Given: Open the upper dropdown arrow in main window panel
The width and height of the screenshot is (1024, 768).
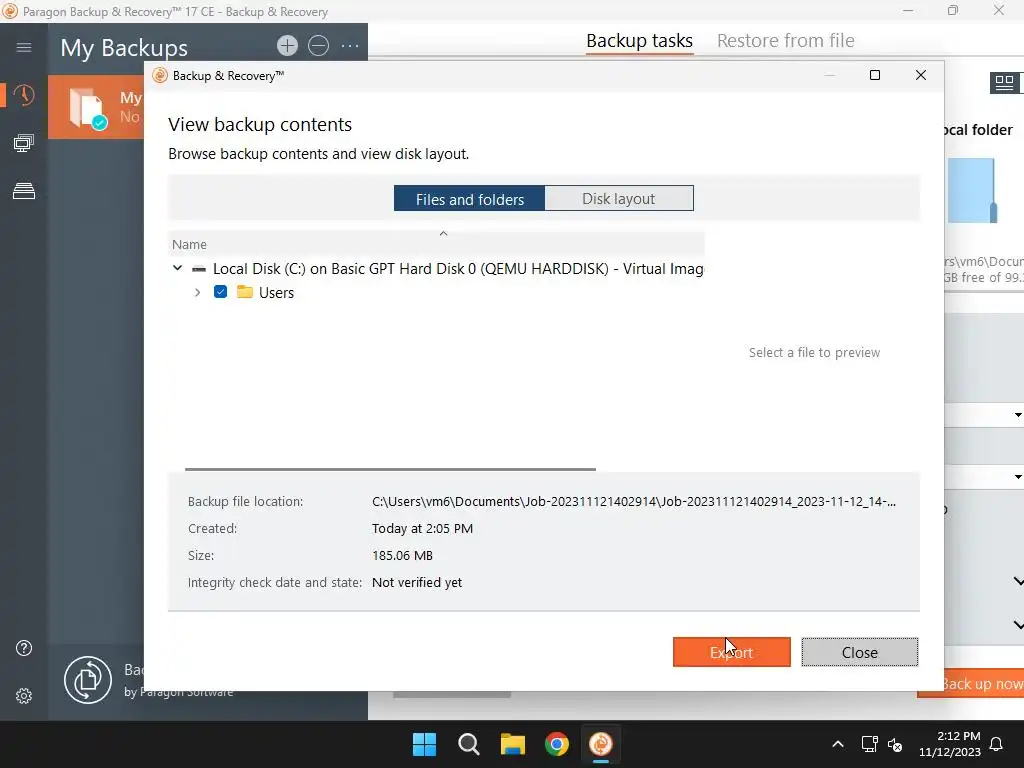Looking at the screenshot, I should 1017,415.
